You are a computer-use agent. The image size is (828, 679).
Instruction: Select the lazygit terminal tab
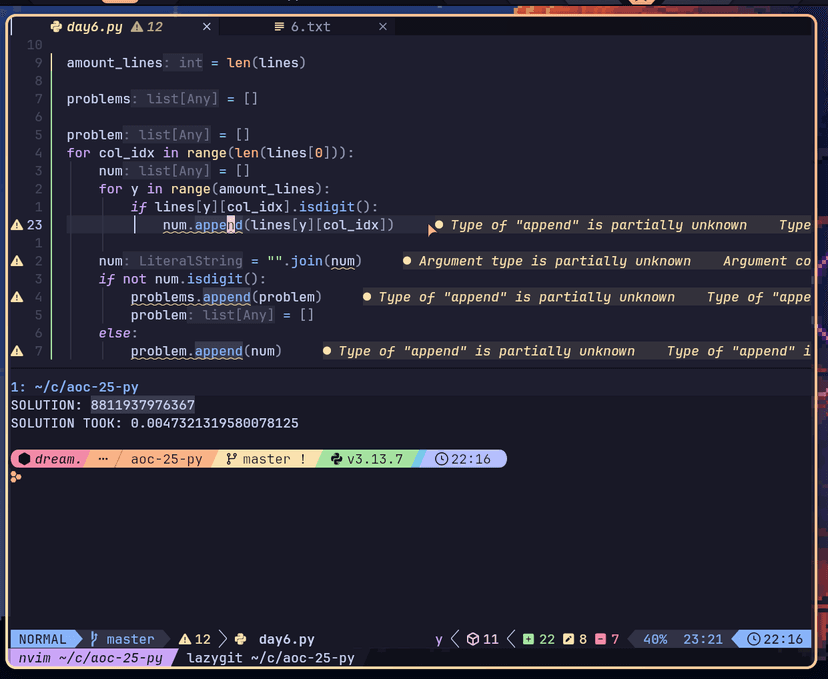coord(270,658)
